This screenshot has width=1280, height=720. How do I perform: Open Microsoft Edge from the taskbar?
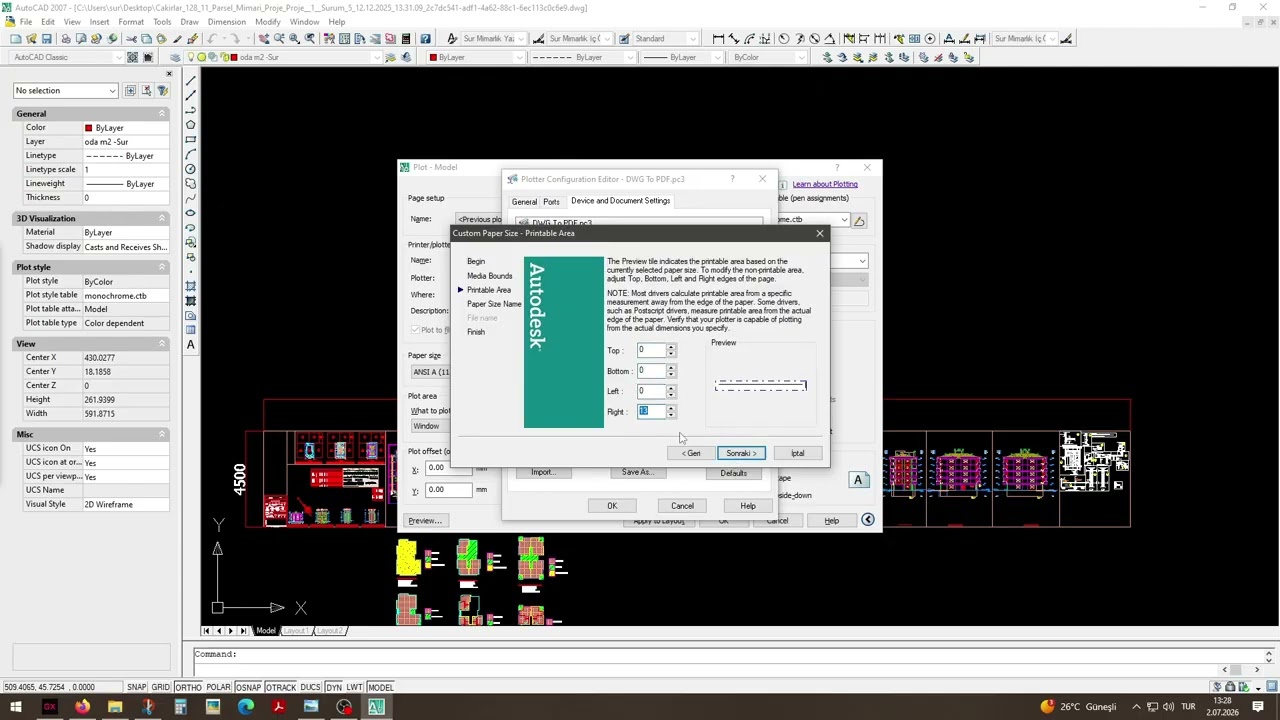click(x=246, y=707)
